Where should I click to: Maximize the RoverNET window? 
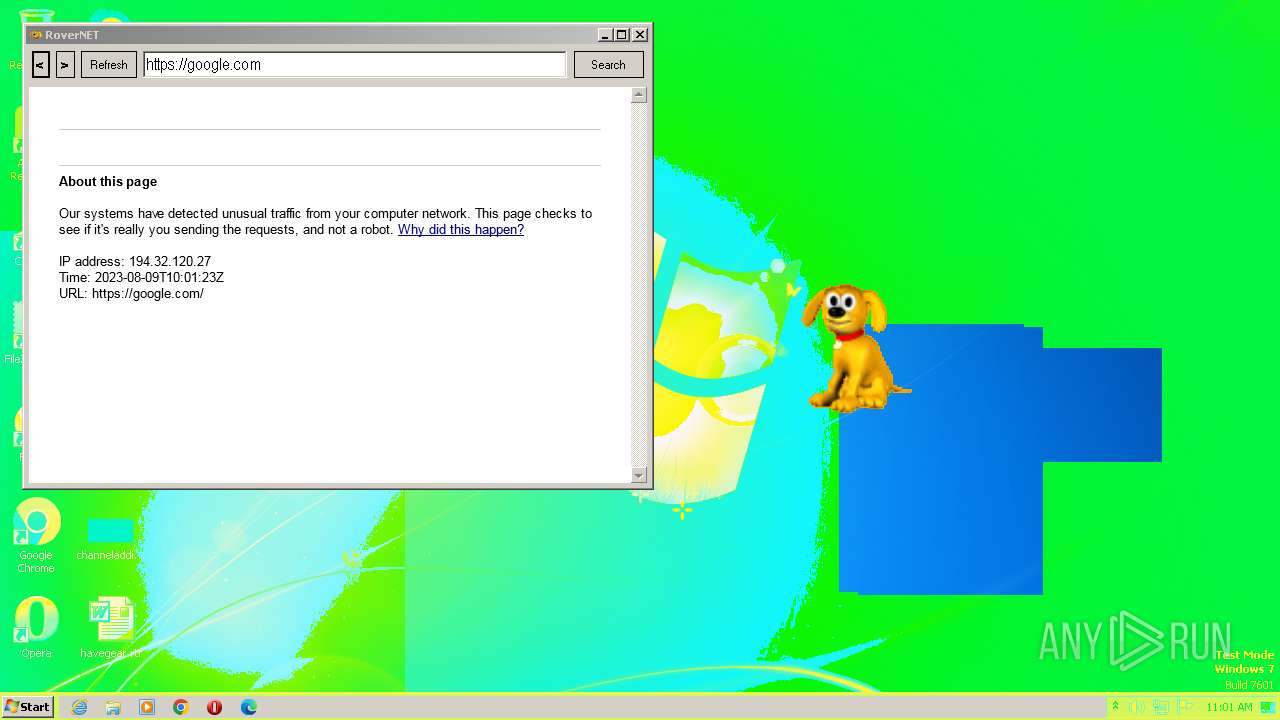(622, 35)
